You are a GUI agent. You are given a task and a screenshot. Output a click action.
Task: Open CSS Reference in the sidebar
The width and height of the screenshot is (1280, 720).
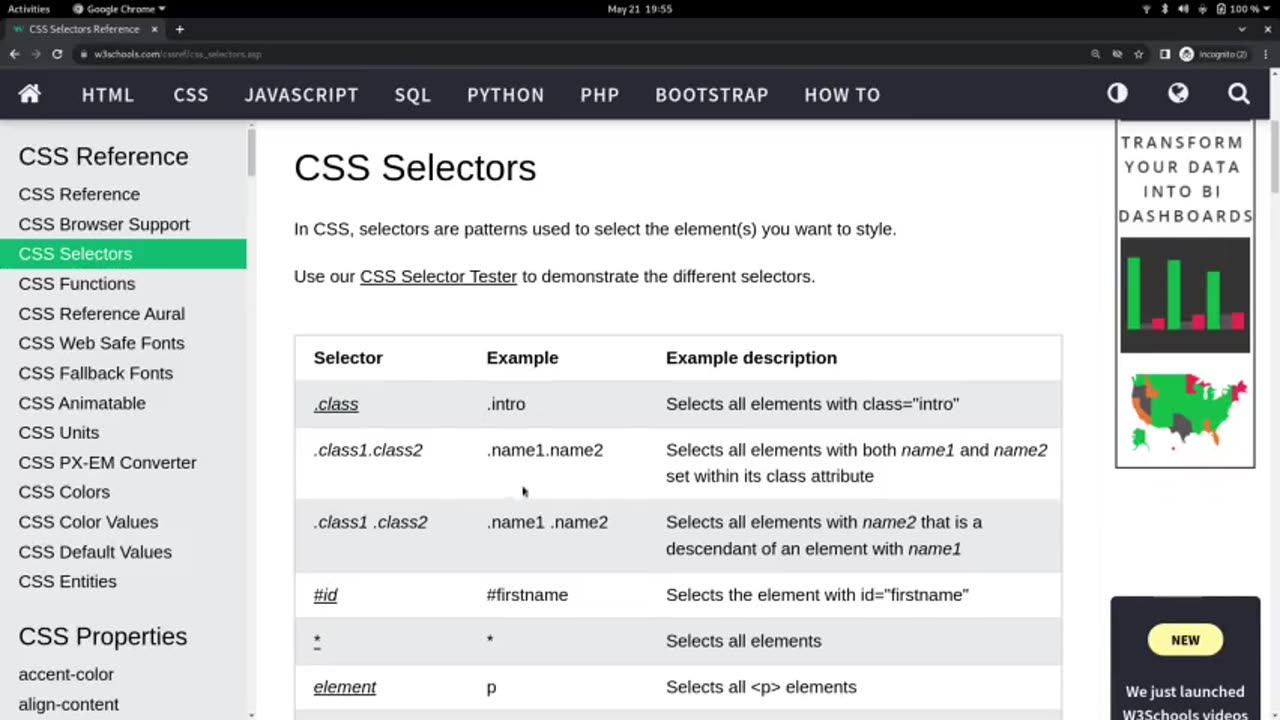pos(79,194)
